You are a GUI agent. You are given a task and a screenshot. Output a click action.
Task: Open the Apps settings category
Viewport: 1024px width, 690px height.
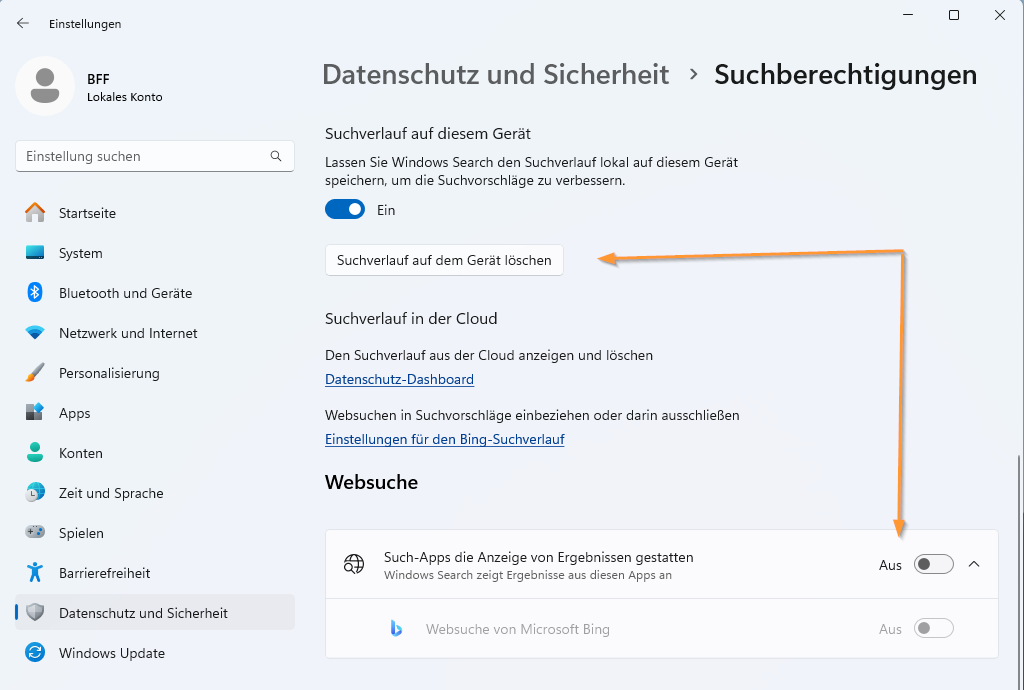click(x=75, y=413)
